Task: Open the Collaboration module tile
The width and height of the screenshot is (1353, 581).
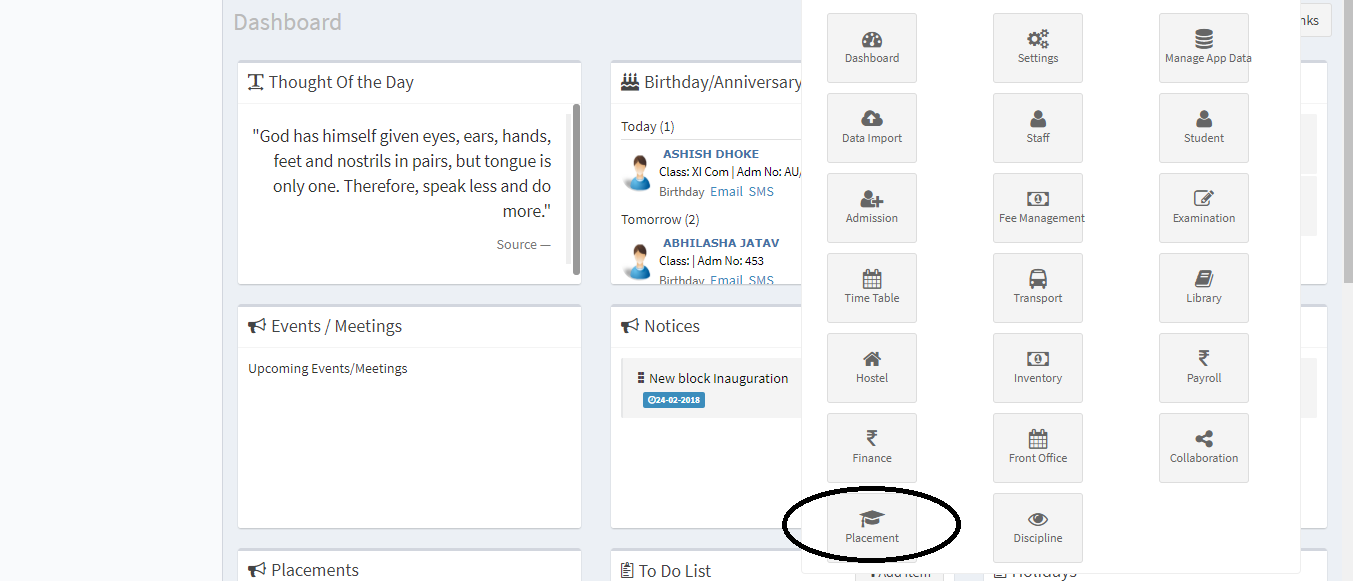Action: click(1204, 448)
